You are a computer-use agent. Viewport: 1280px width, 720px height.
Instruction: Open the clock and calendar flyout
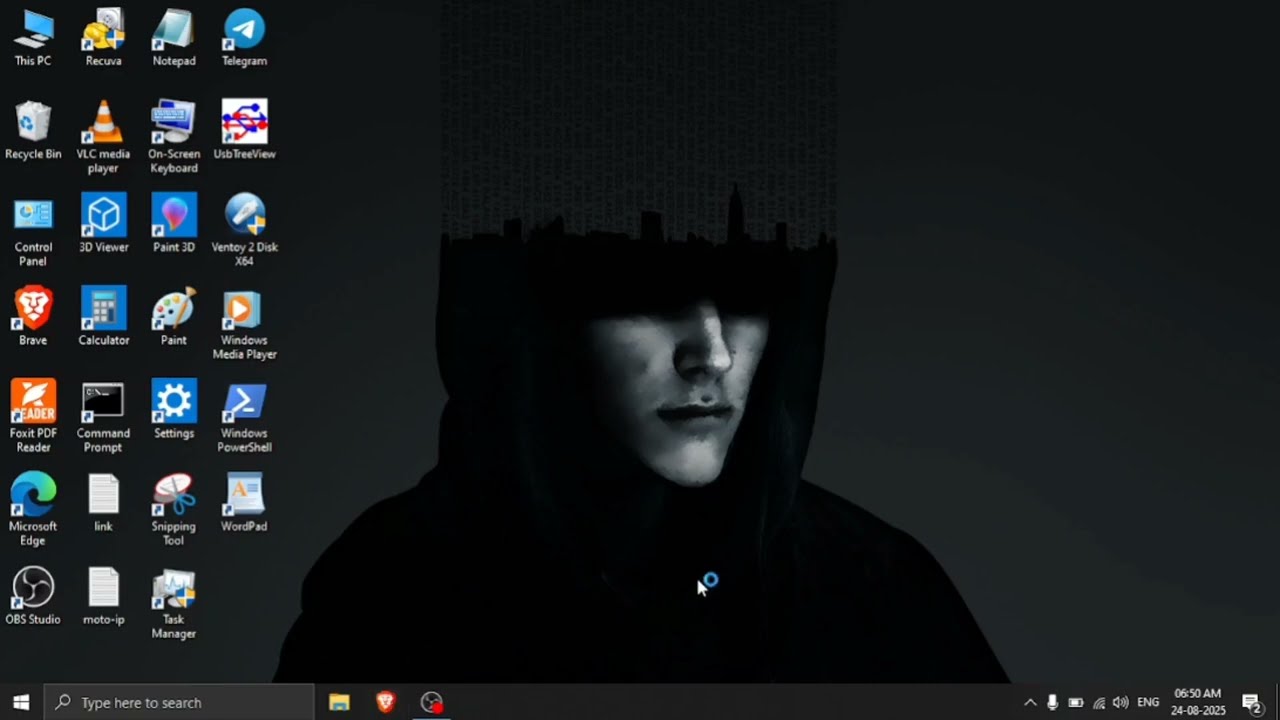point(1197,702)
